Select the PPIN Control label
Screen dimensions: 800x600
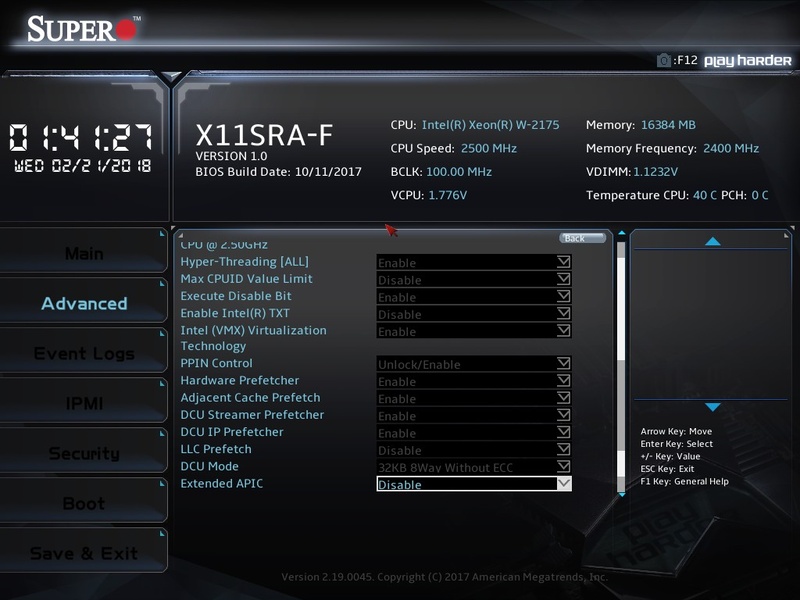216,363
